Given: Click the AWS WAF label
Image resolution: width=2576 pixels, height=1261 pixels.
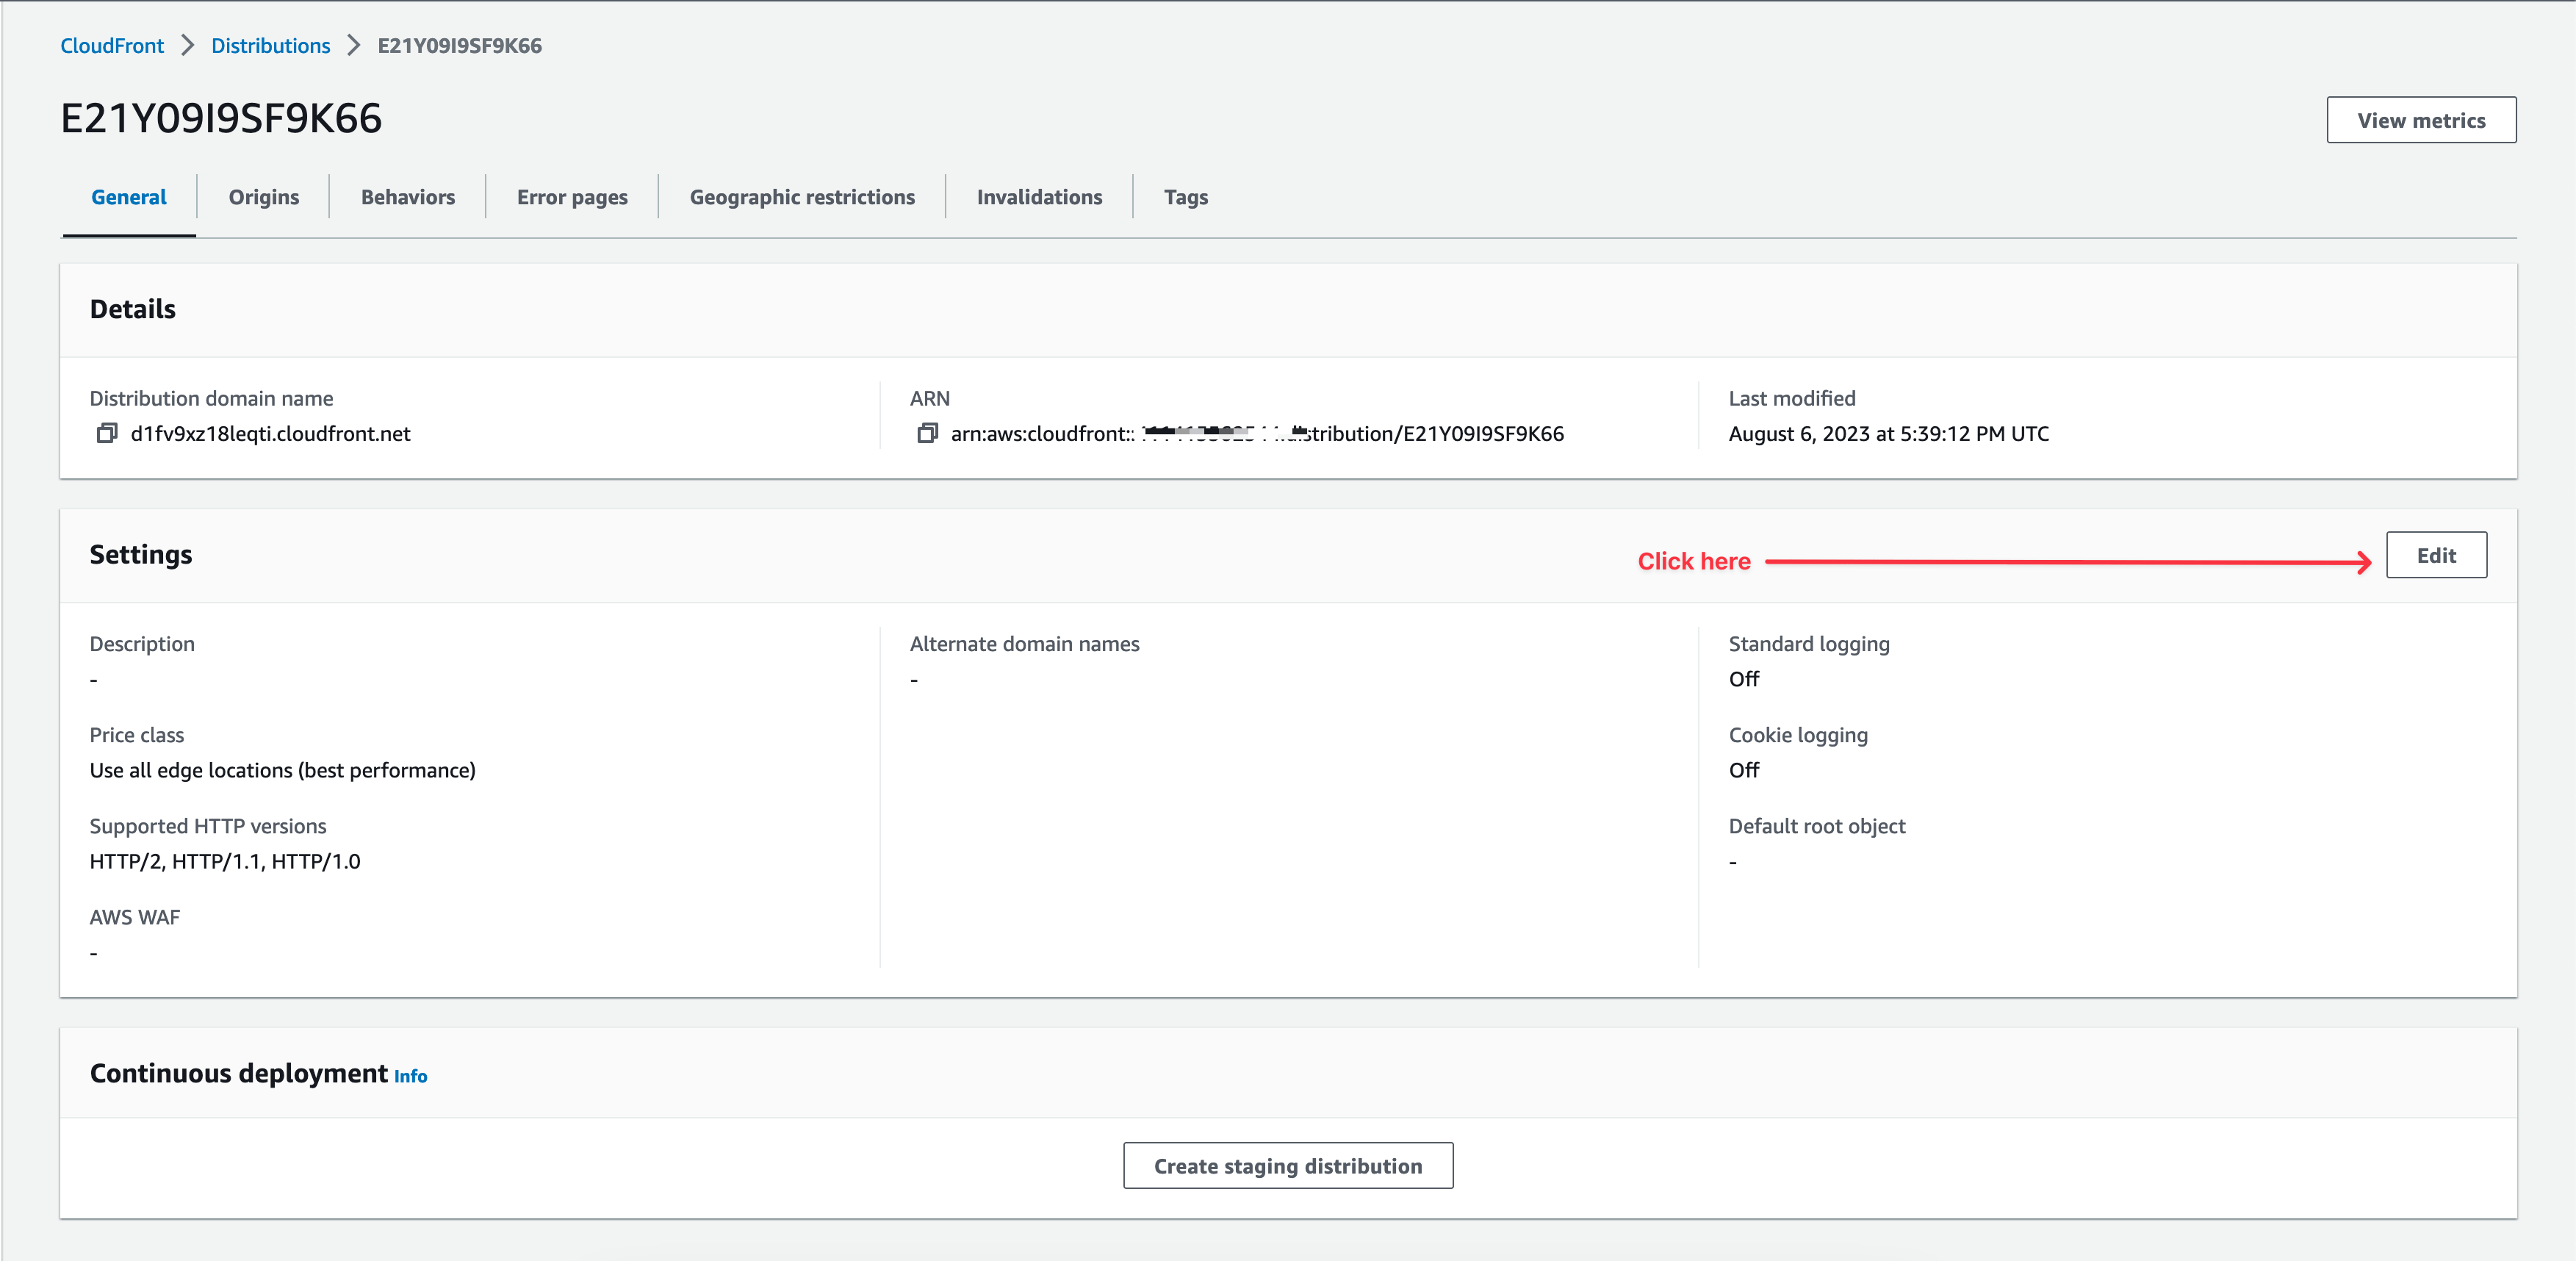Looking at the screenshot, I should pyautogui.click(x=135, y=917).
